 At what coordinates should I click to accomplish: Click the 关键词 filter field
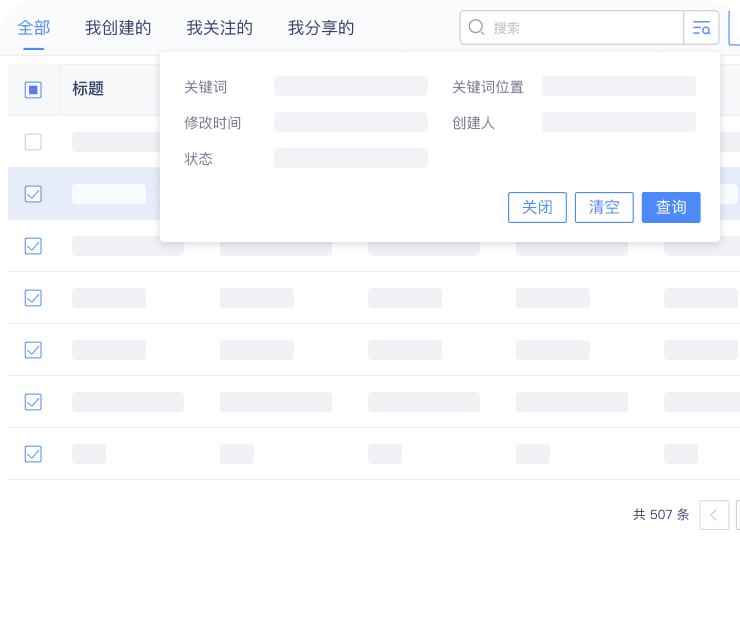(351, 86)
